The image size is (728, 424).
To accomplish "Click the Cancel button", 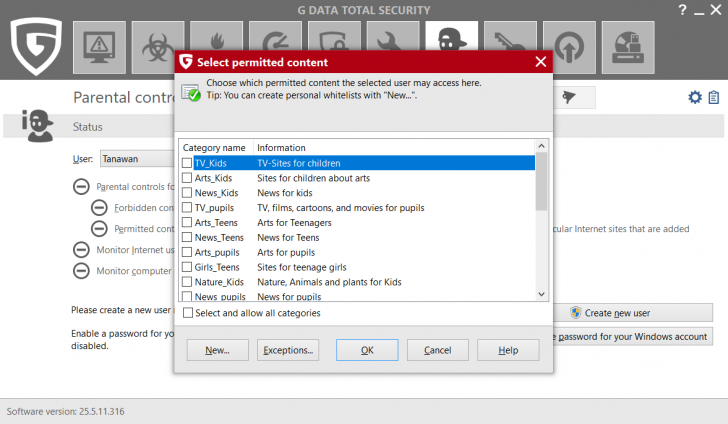I will coord(438,350).
